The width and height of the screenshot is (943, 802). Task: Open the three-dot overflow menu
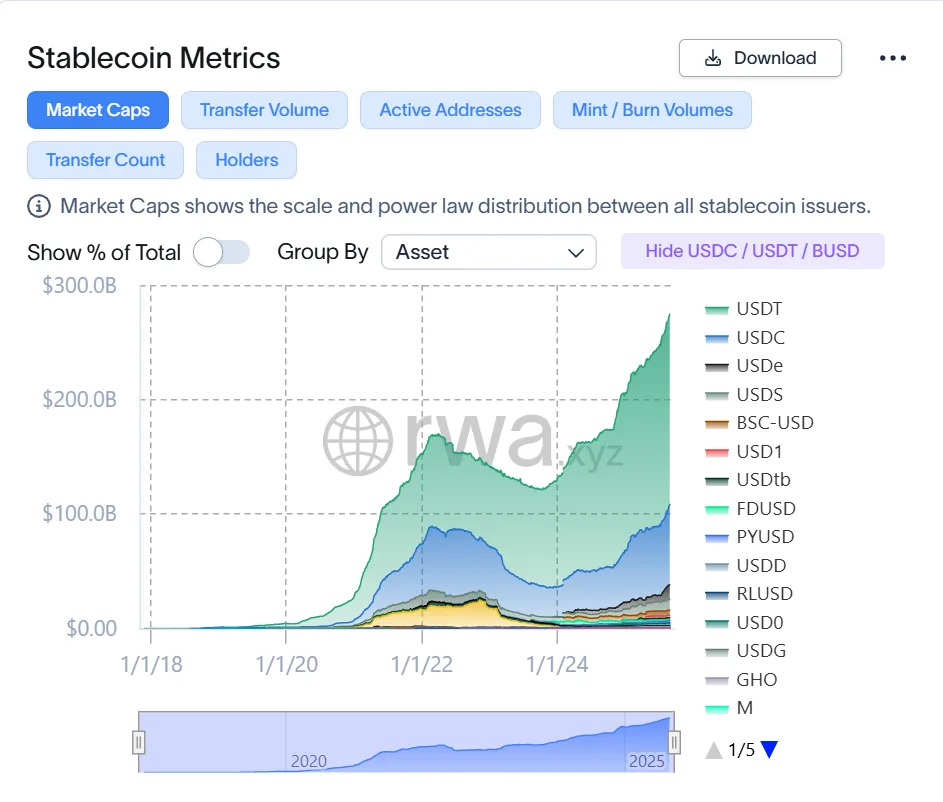[892, 58]
